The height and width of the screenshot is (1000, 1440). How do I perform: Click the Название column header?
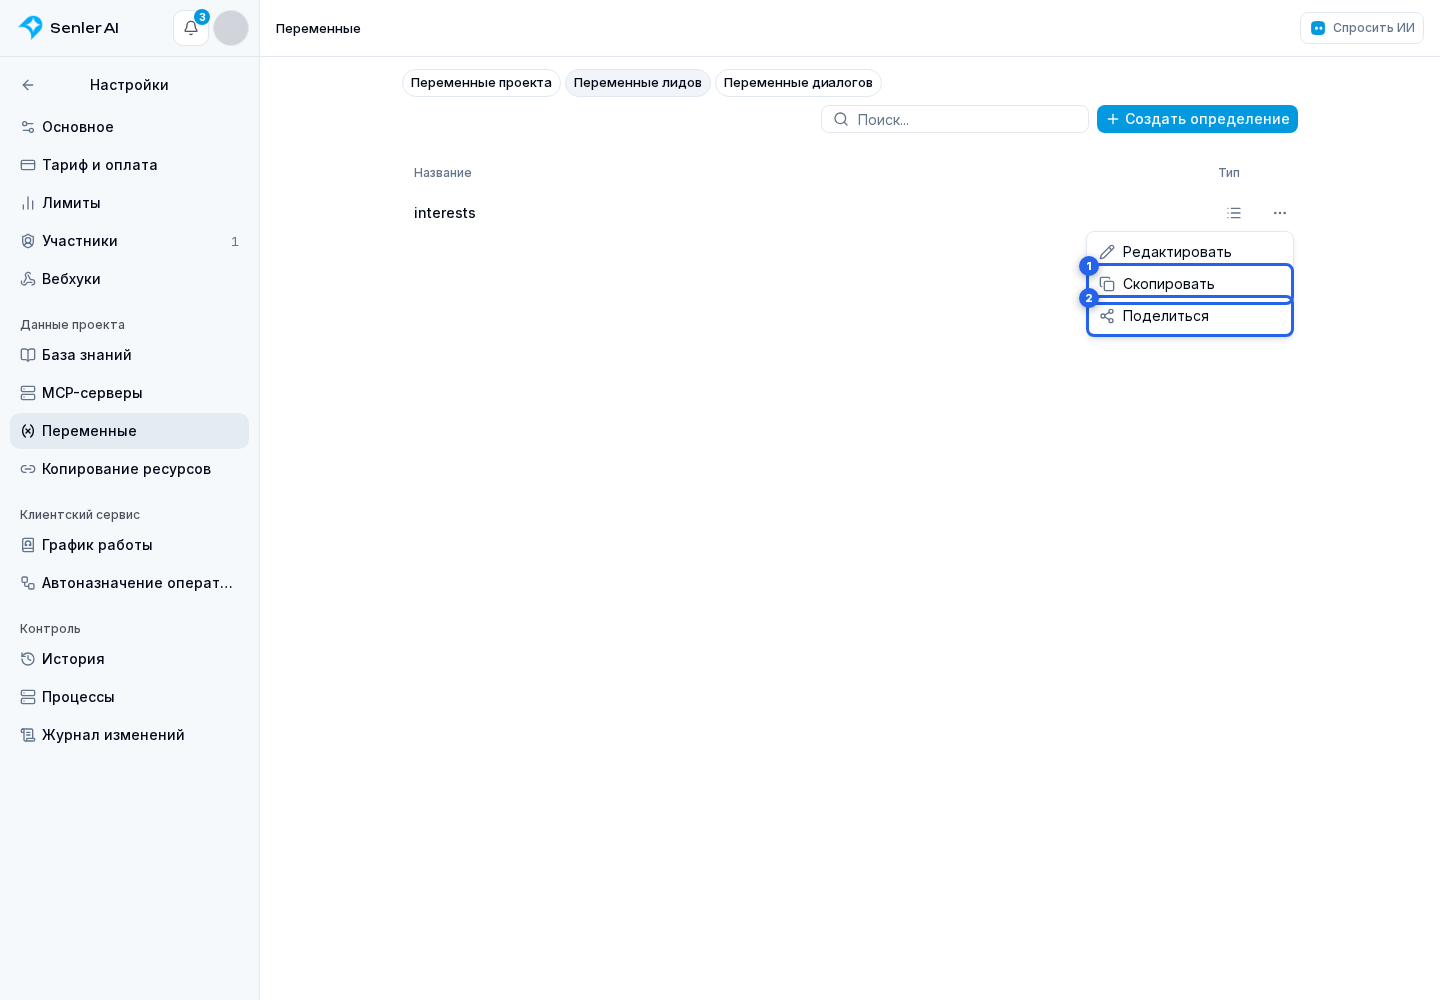click(x=443, y=173)
